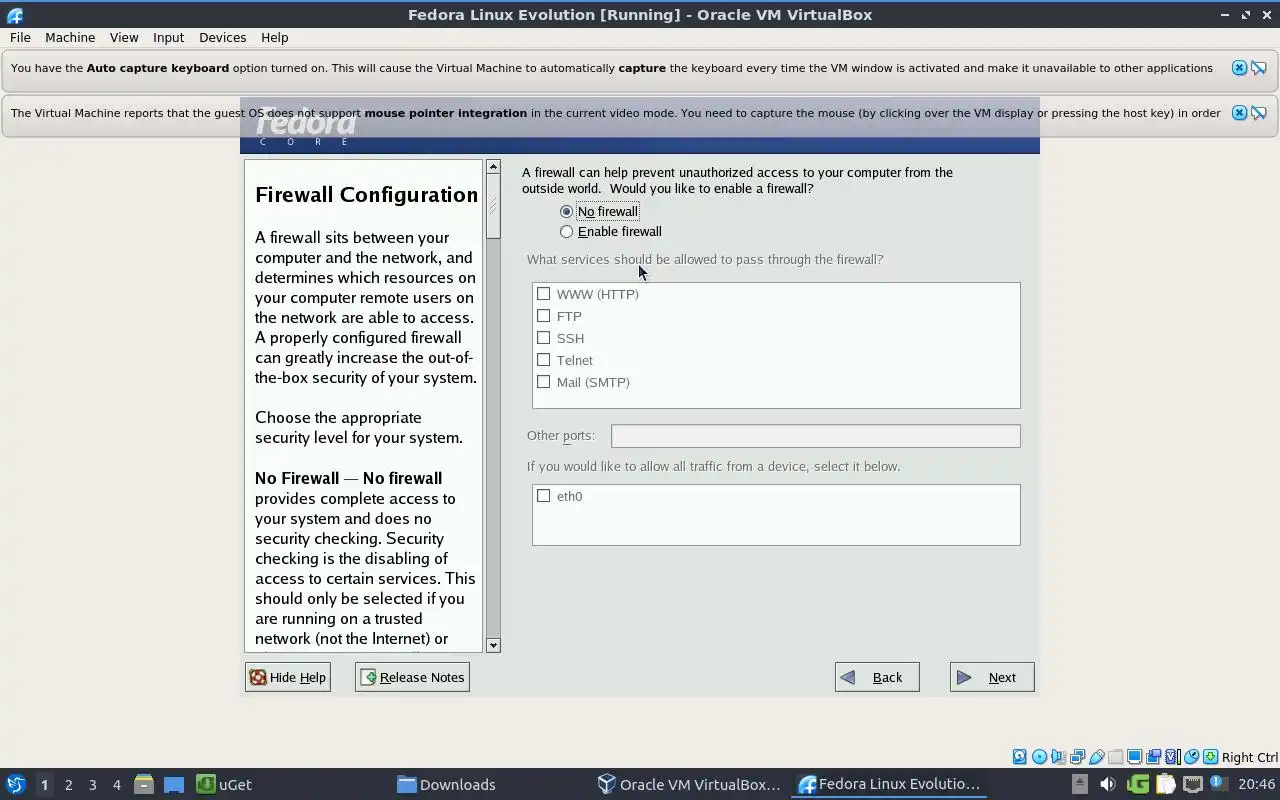Check the WWW (HTTP) service box
The height and width of the screenshot is (800, 1280).
click(x=543, y=294)
